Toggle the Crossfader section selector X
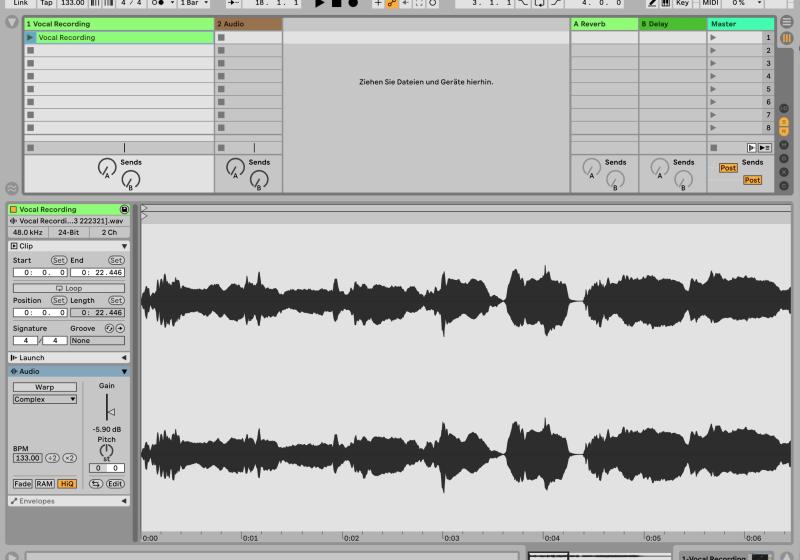This screenshot has height=560, width=800. [784, 172]
